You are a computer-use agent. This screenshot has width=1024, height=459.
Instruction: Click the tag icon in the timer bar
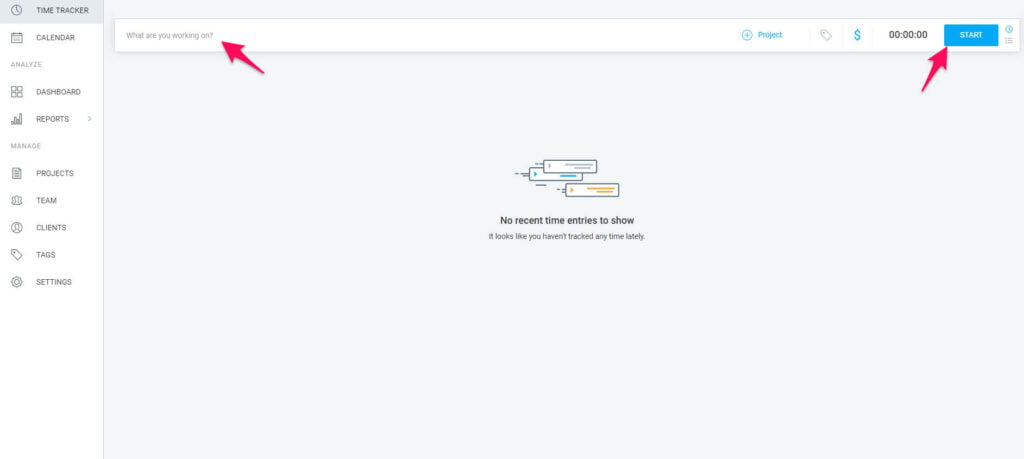coord(826,35)
